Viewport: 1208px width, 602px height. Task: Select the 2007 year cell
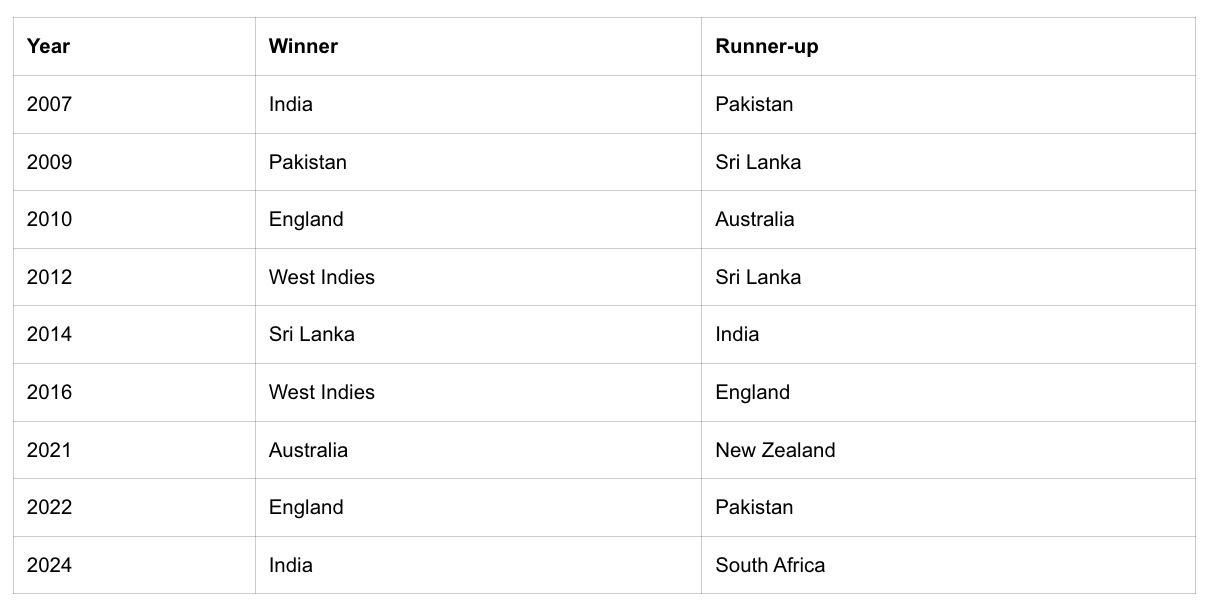[x=49, y=104]
